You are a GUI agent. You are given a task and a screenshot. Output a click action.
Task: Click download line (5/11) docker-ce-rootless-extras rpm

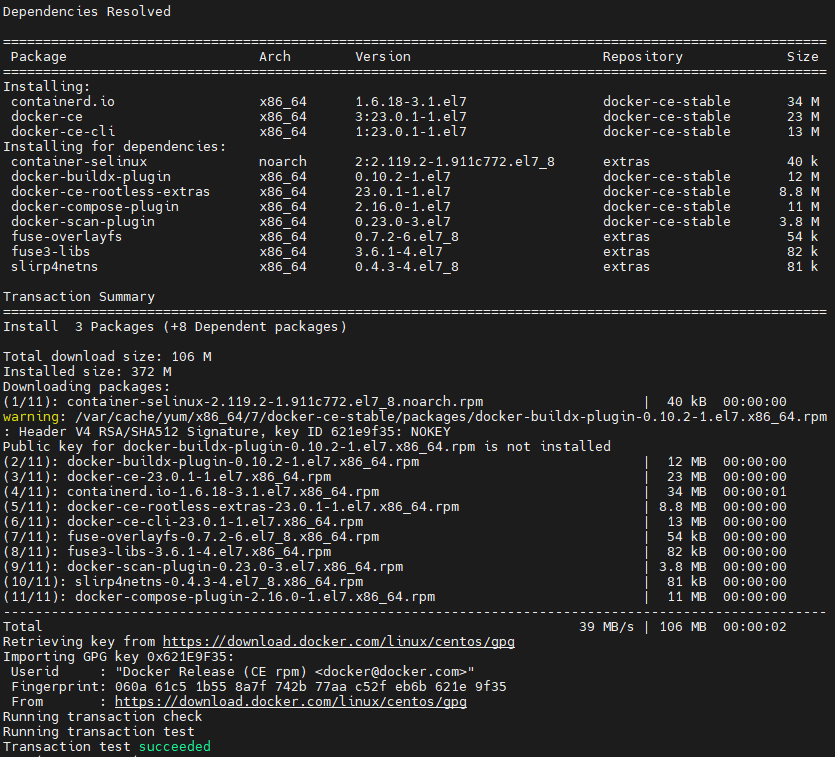[x=395, y=507]
